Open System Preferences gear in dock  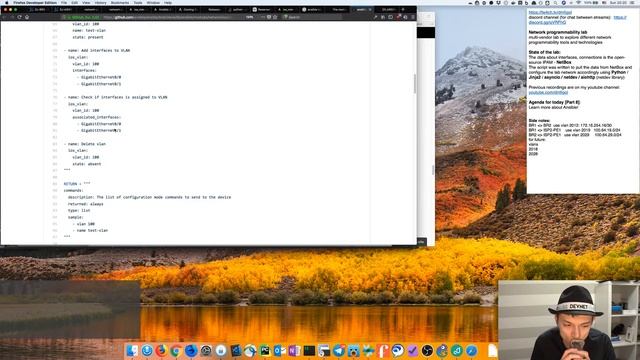click(206, 351)
